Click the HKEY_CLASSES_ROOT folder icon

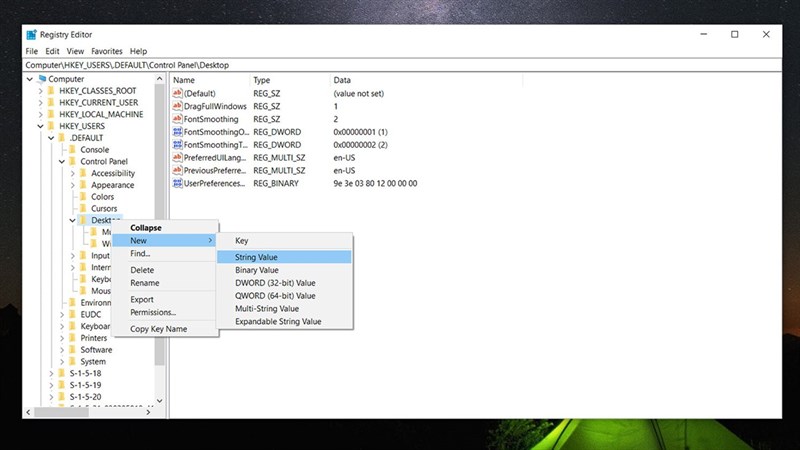click(51, 90)
